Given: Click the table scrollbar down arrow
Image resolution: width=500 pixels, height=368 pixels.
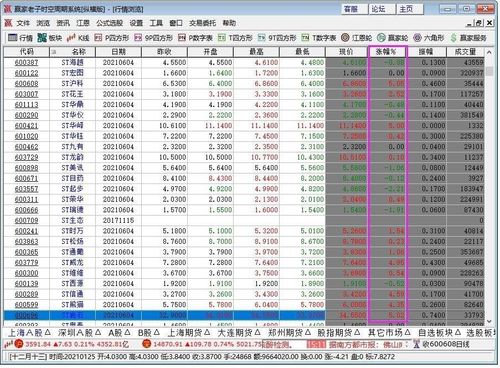Looking at the screenshot, I should pyautogui.click(x=489, y=321).
